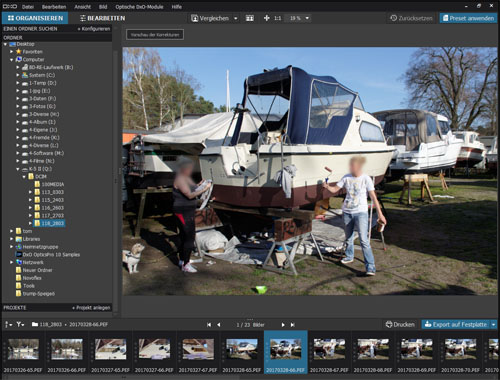Image resolution: width=500 pixels, height=380 pixels.
Task: Open the Vergleichen dropdown arrow
Action: [x=236, y=18]
